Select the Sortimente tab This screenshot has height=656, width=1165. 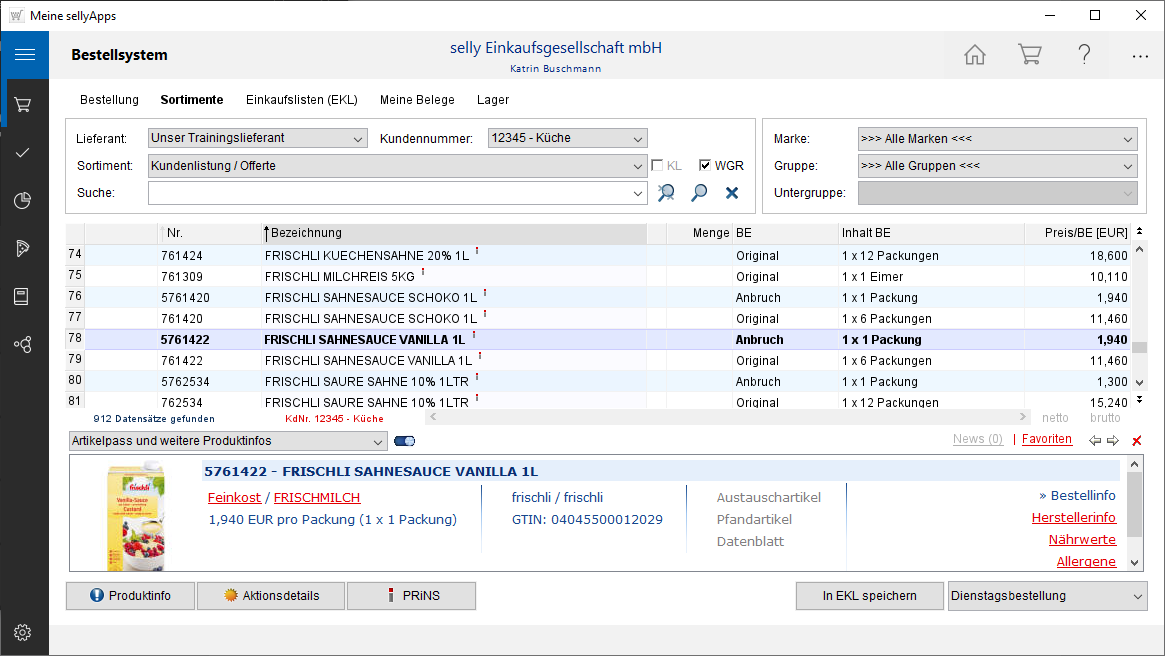click(192, 100)
